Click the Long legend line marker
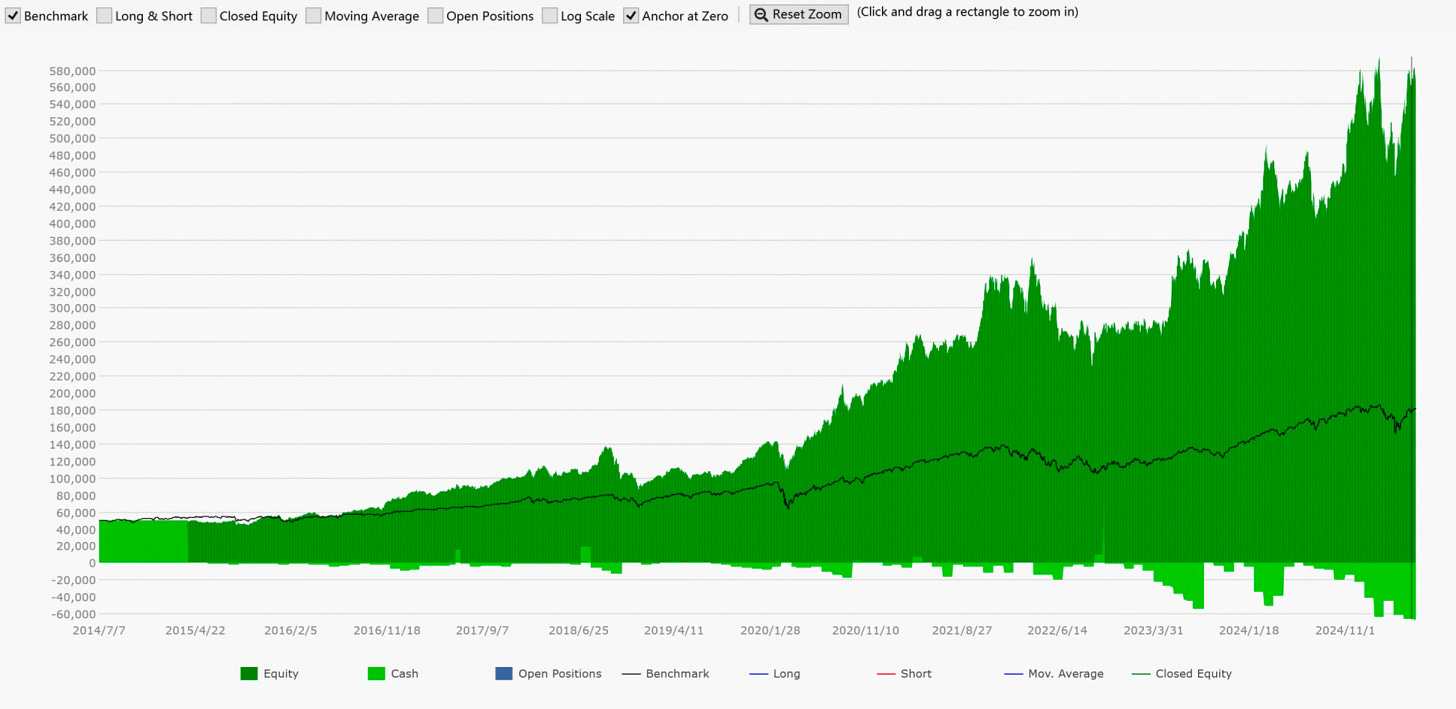Image resolution: width=1456 pixels, height=709 pixels. coord(759,674)
